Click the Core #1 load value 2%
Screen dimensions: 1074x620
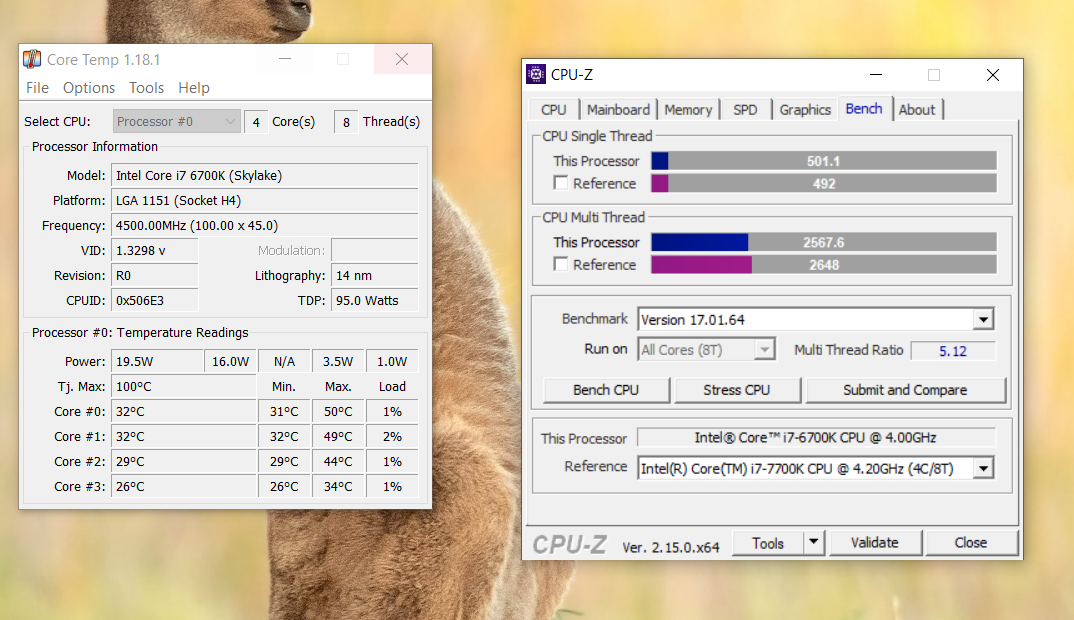(392, 436)
